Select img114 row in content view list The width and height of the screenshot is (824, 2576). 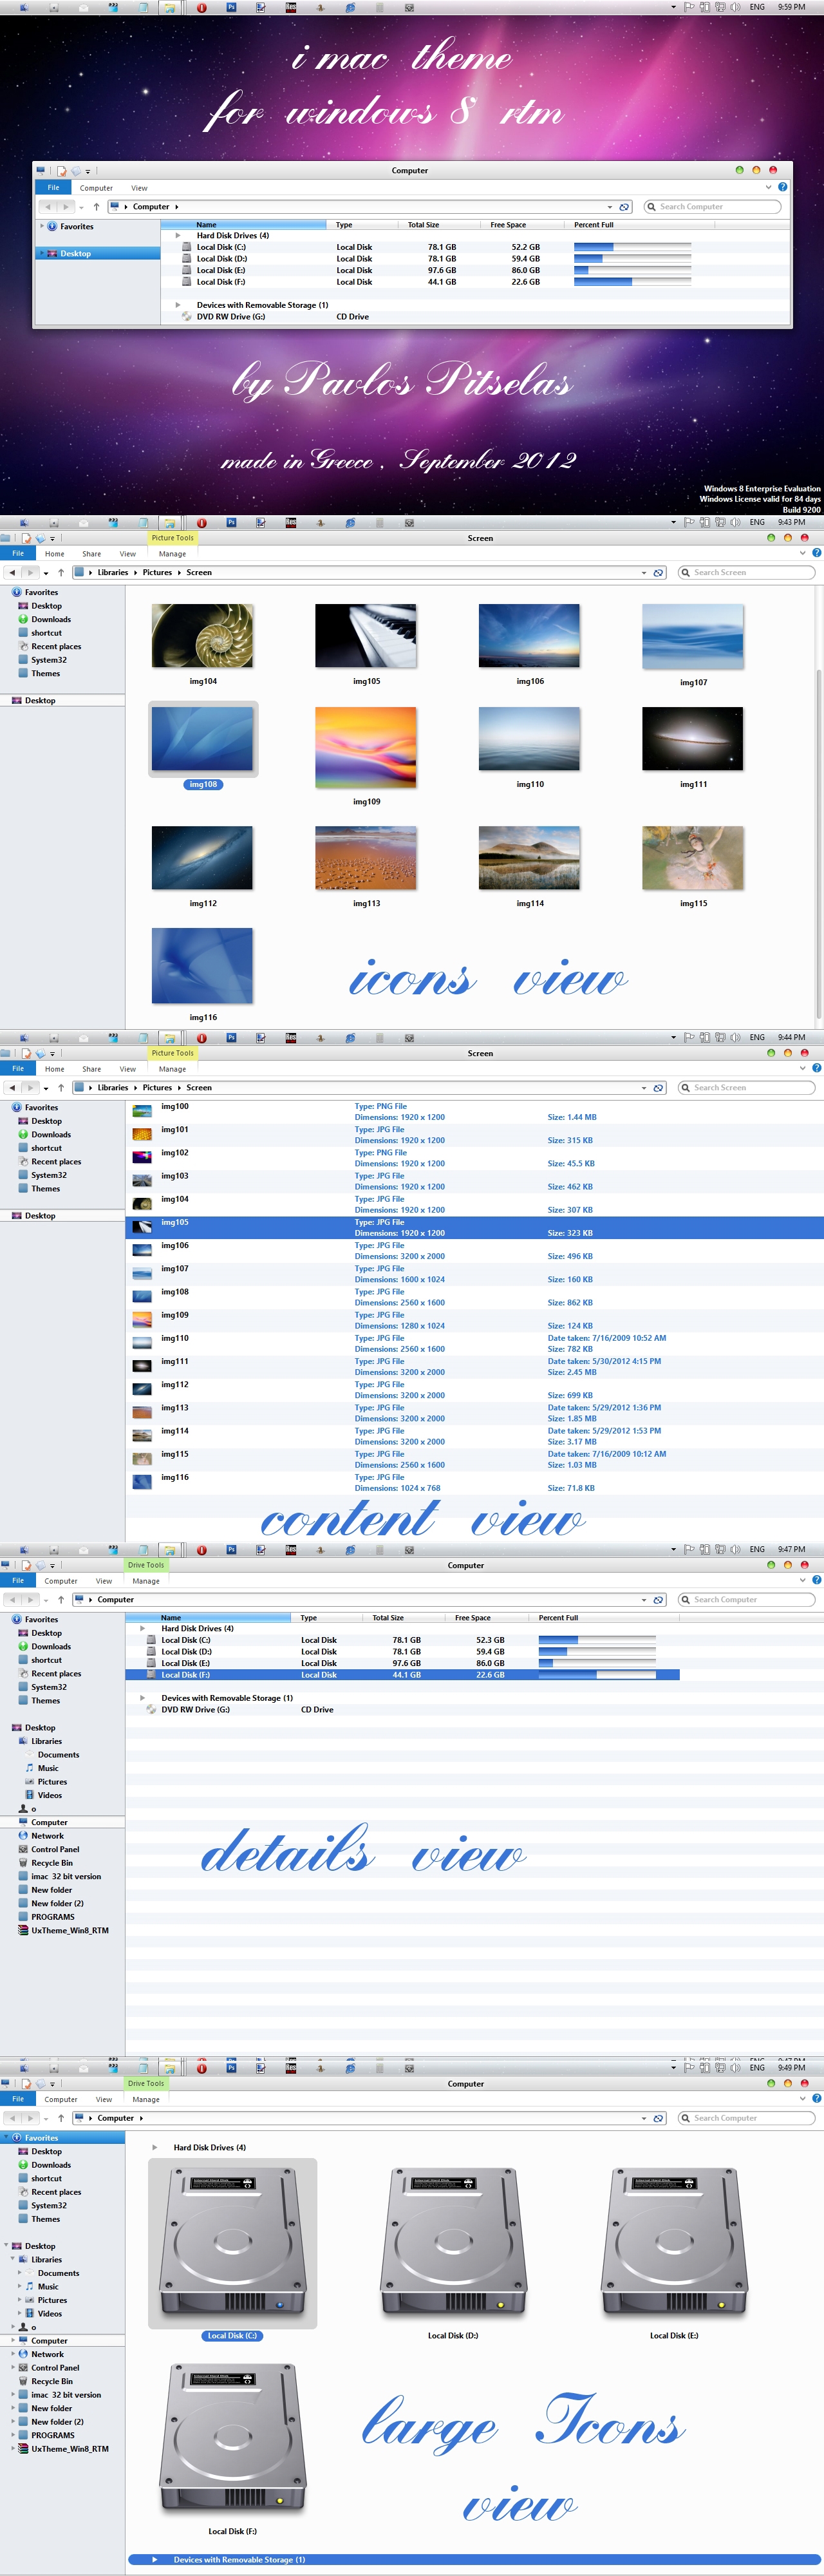coord(474,1436)
